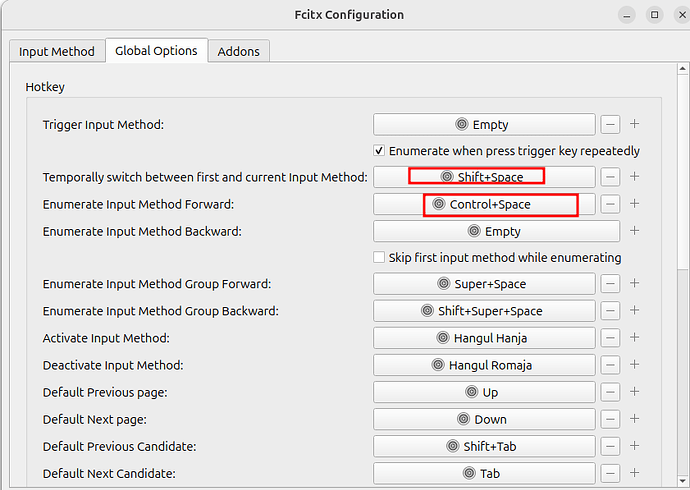This screenshot has height=490, width=690.
Task: Add hotkey for Default Next Candidate
Action: 634,473
